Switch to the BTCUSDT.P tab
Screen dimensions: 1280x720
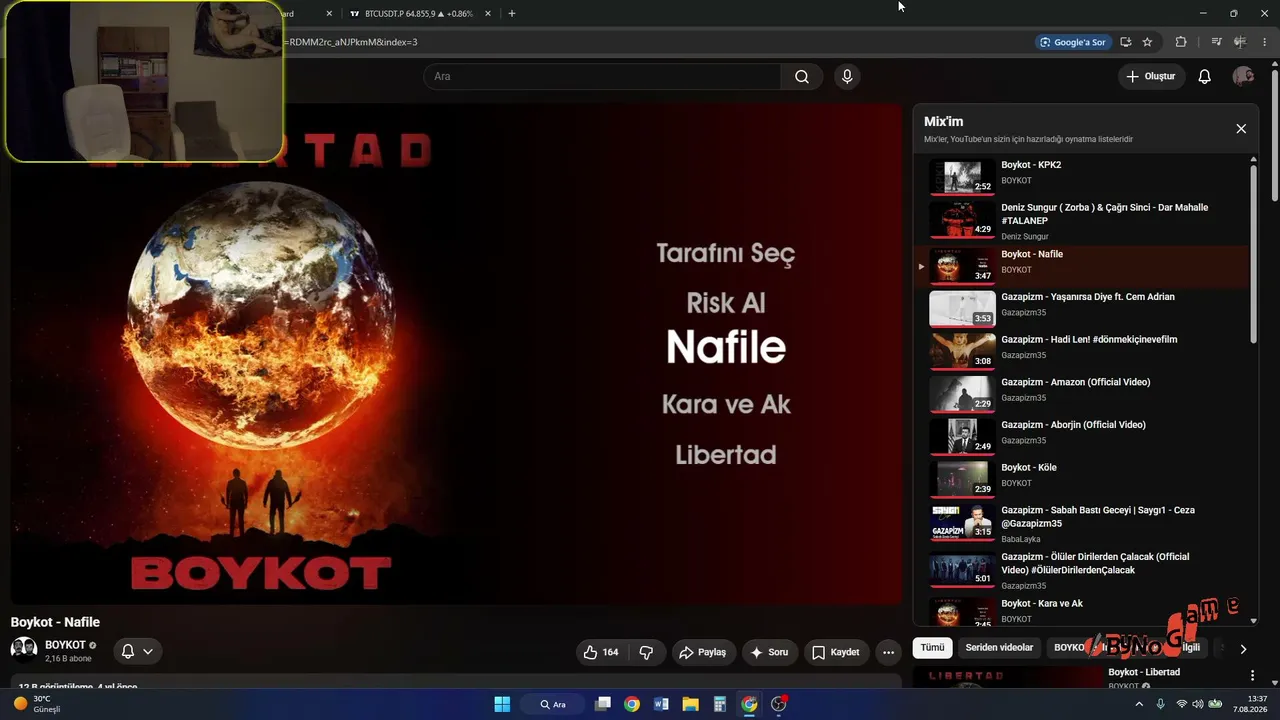click(421, 14)
